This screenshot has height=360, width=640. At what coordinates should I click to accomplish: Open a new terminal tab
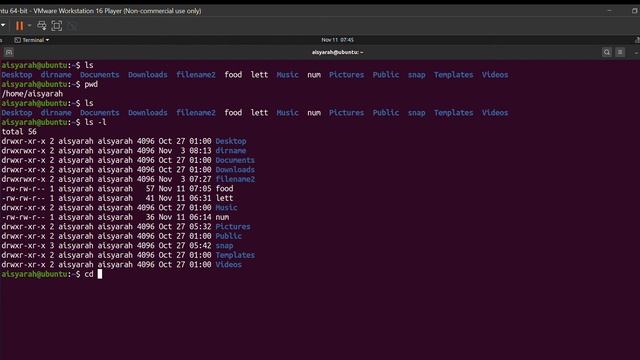click(x=9, y=52)
